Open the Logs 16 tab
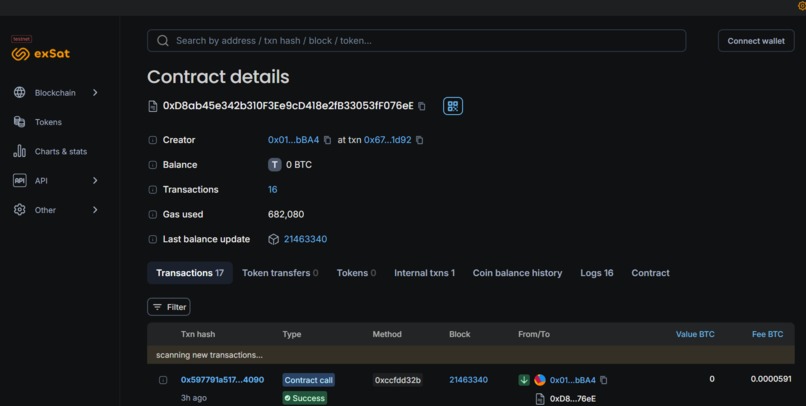This screenshot has width=806, height=406. pyautogui.click(x=597, y=273)
